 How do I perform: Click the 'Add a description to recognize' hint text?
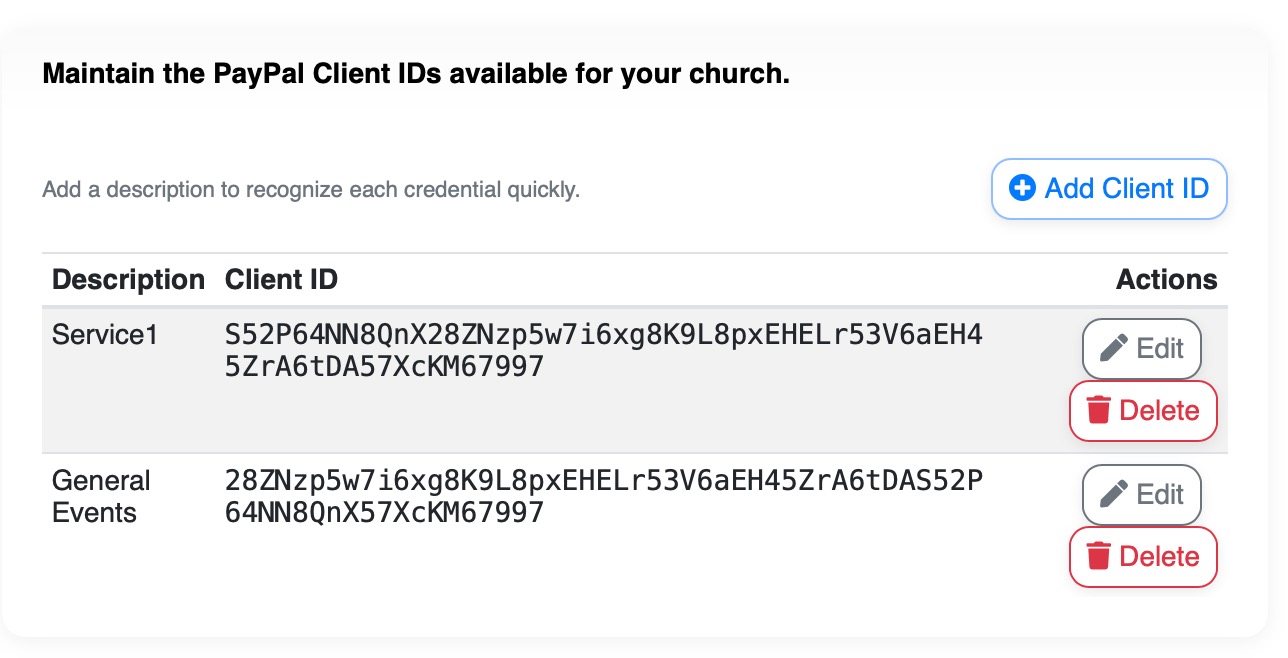click(x=311, y=189)
